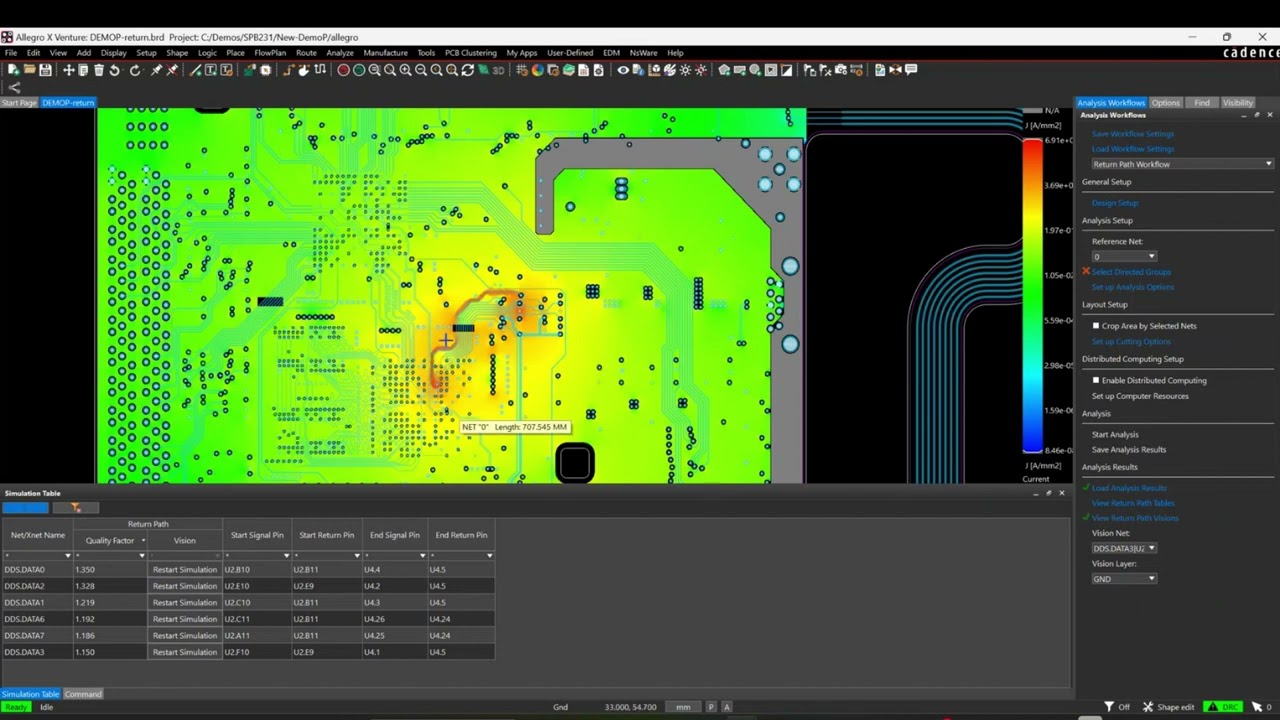Click the Open folder icon
This screenshot has width=1280, height=720.
[x=29, y=70]
